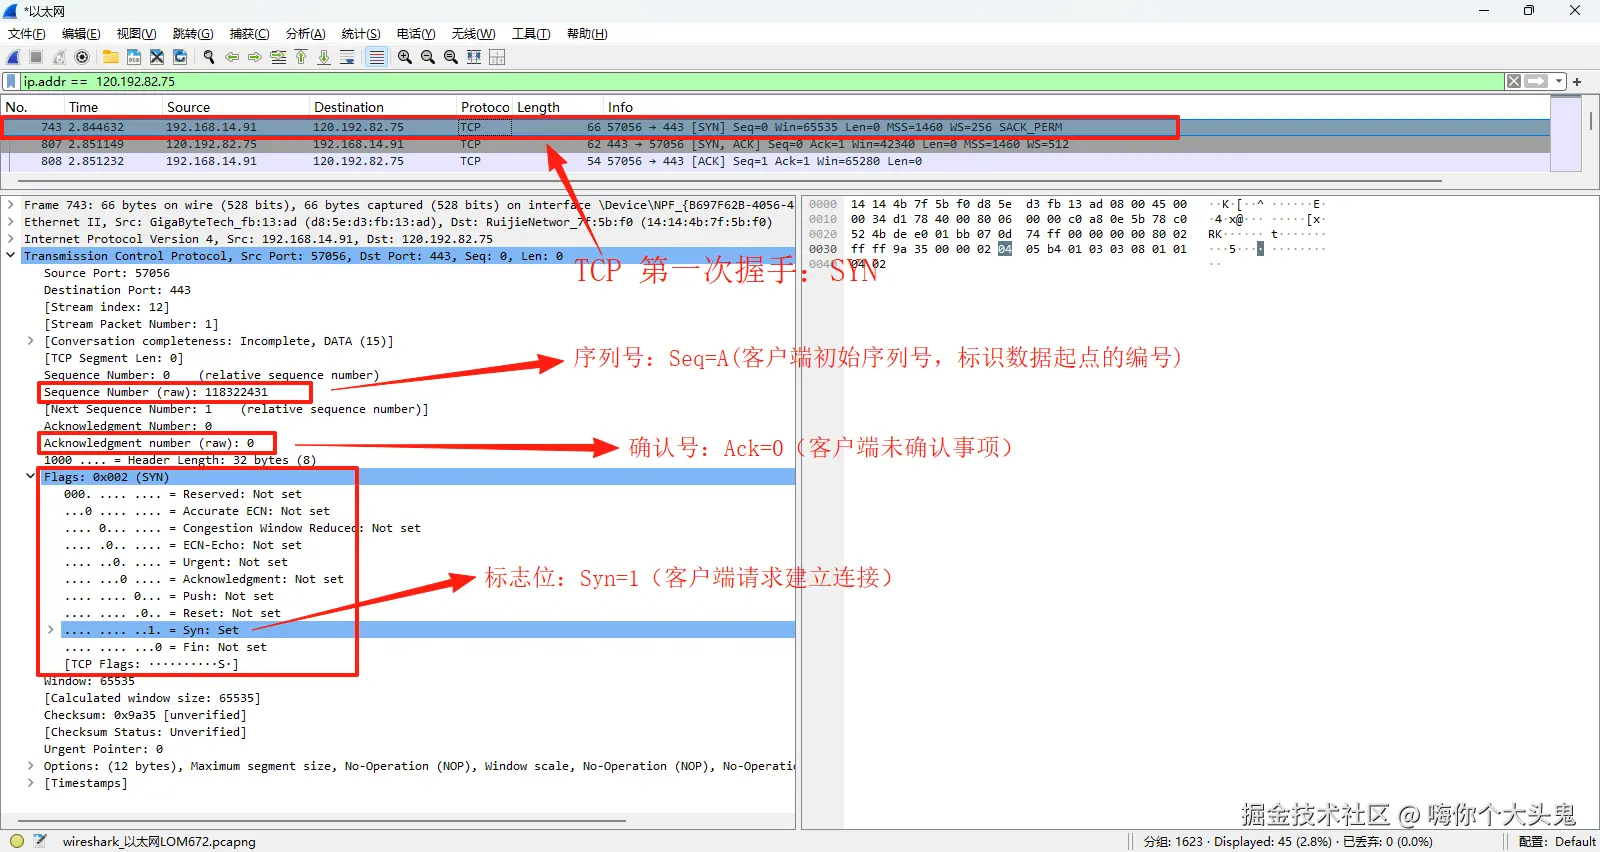
Task: Toggle auto-scroll during live capture
Action: pyautogui.click(x=347, y=57)
